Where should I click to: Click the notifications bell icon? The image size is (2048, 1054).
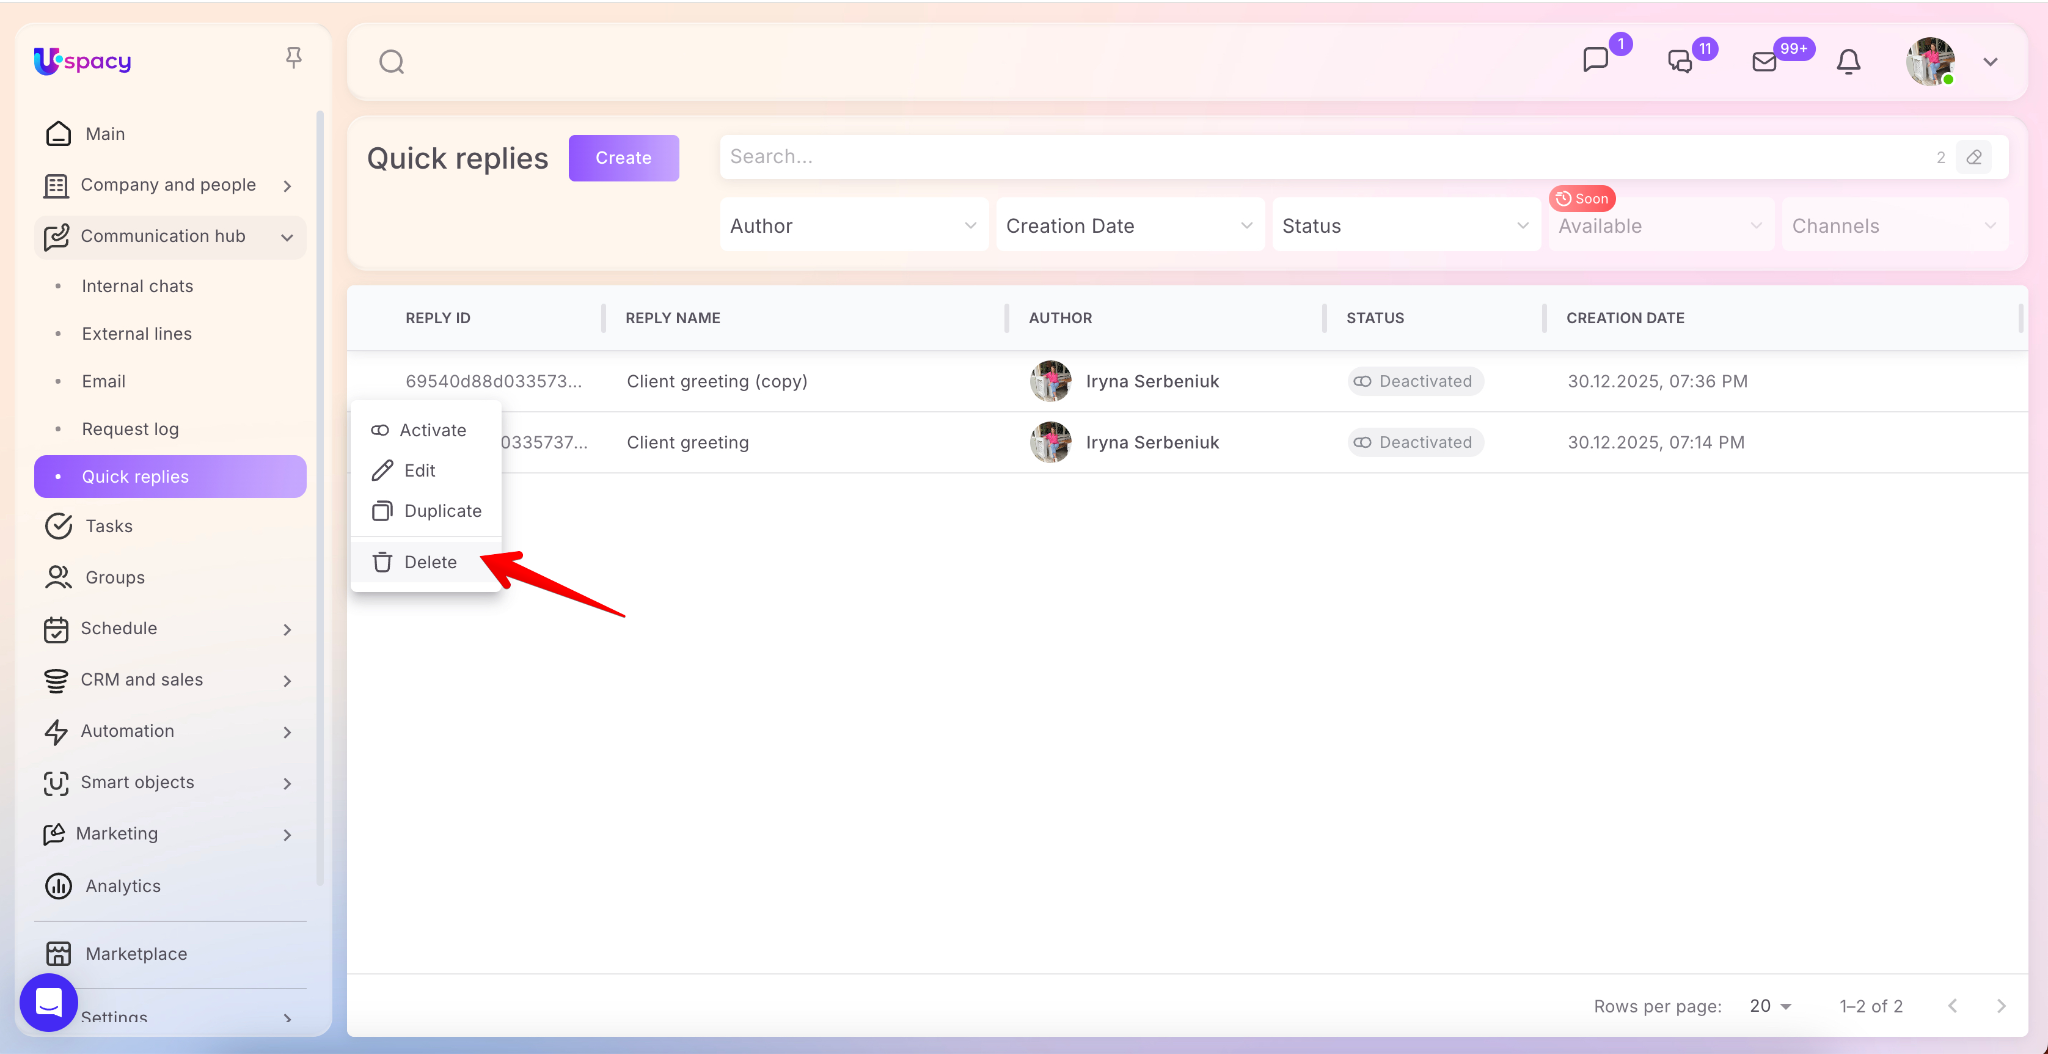pos(1849,62)
